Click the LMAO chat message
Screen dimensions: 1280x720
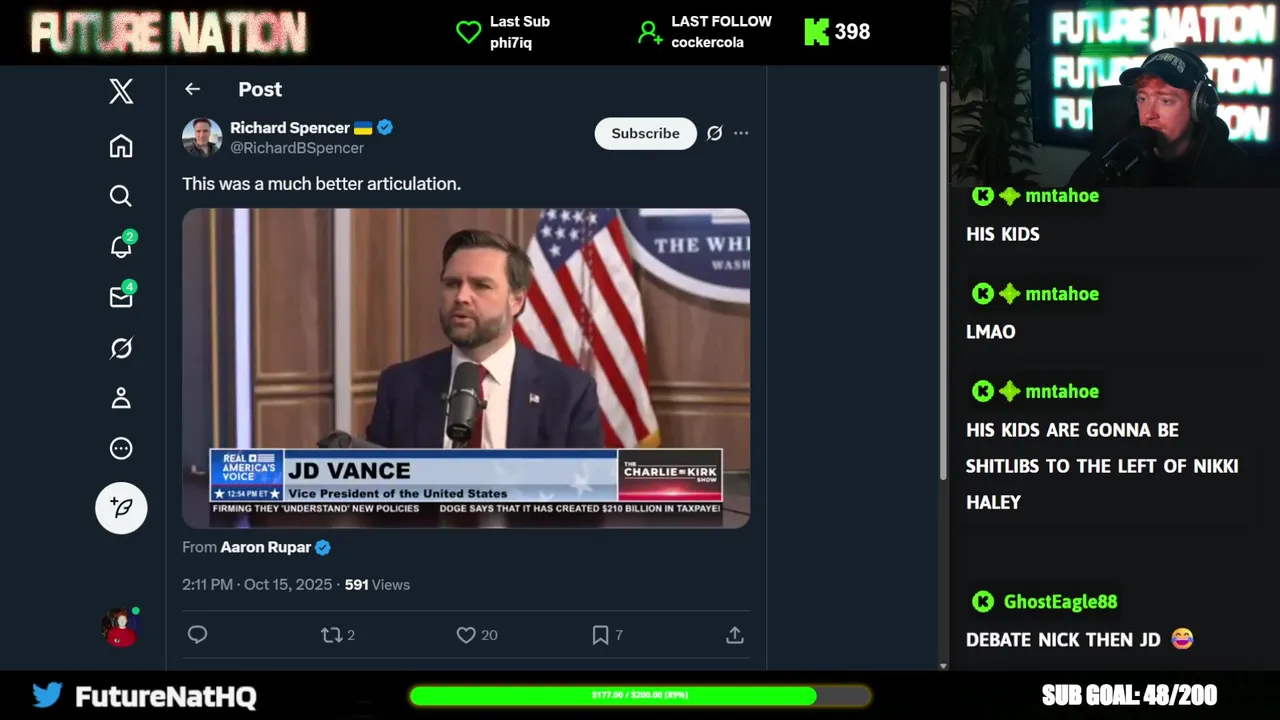991,332
